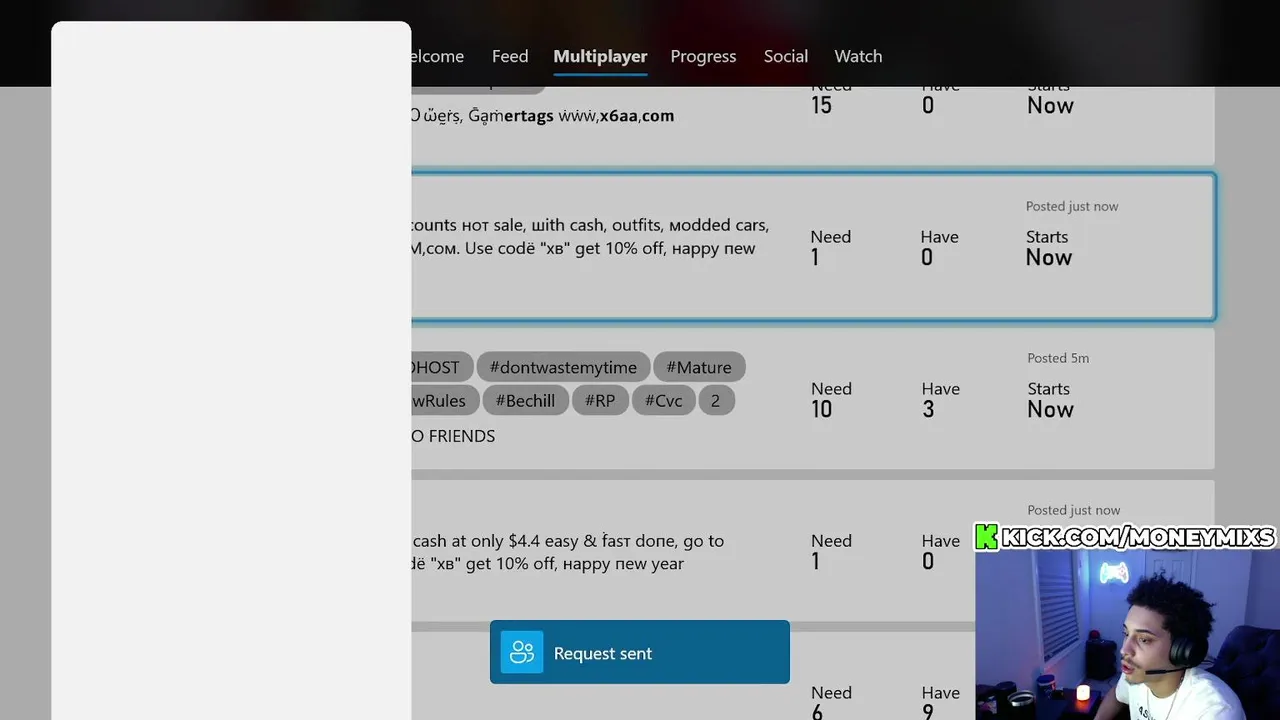Click the kick.com/moneymixs overlay text
1280x720 pixels.
tap(1138, 537)
